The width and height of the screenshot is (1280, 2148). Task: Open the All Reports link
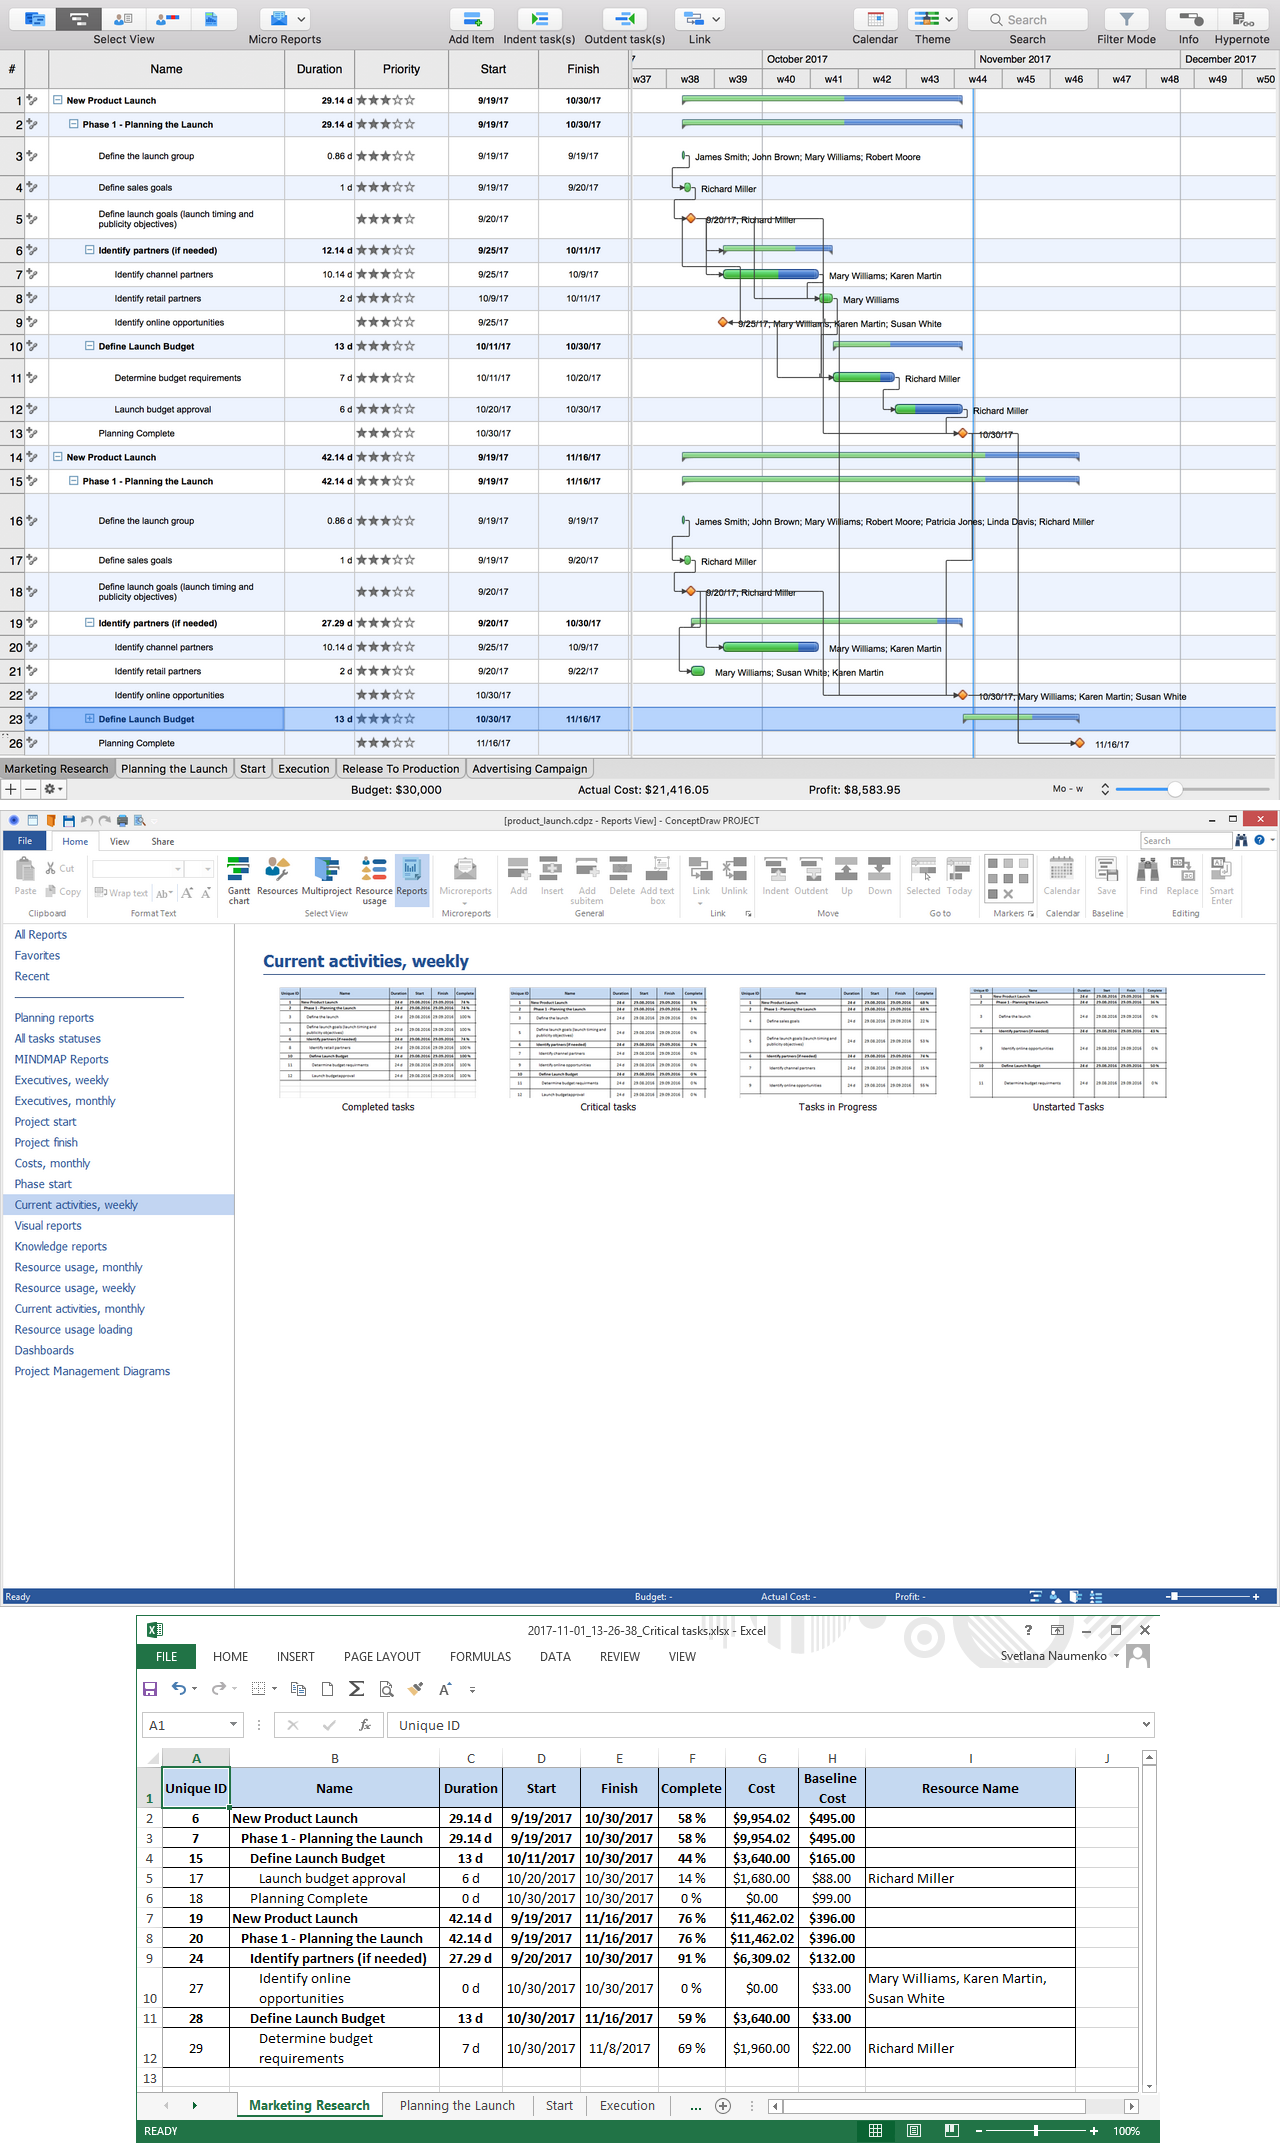[41, 935]
